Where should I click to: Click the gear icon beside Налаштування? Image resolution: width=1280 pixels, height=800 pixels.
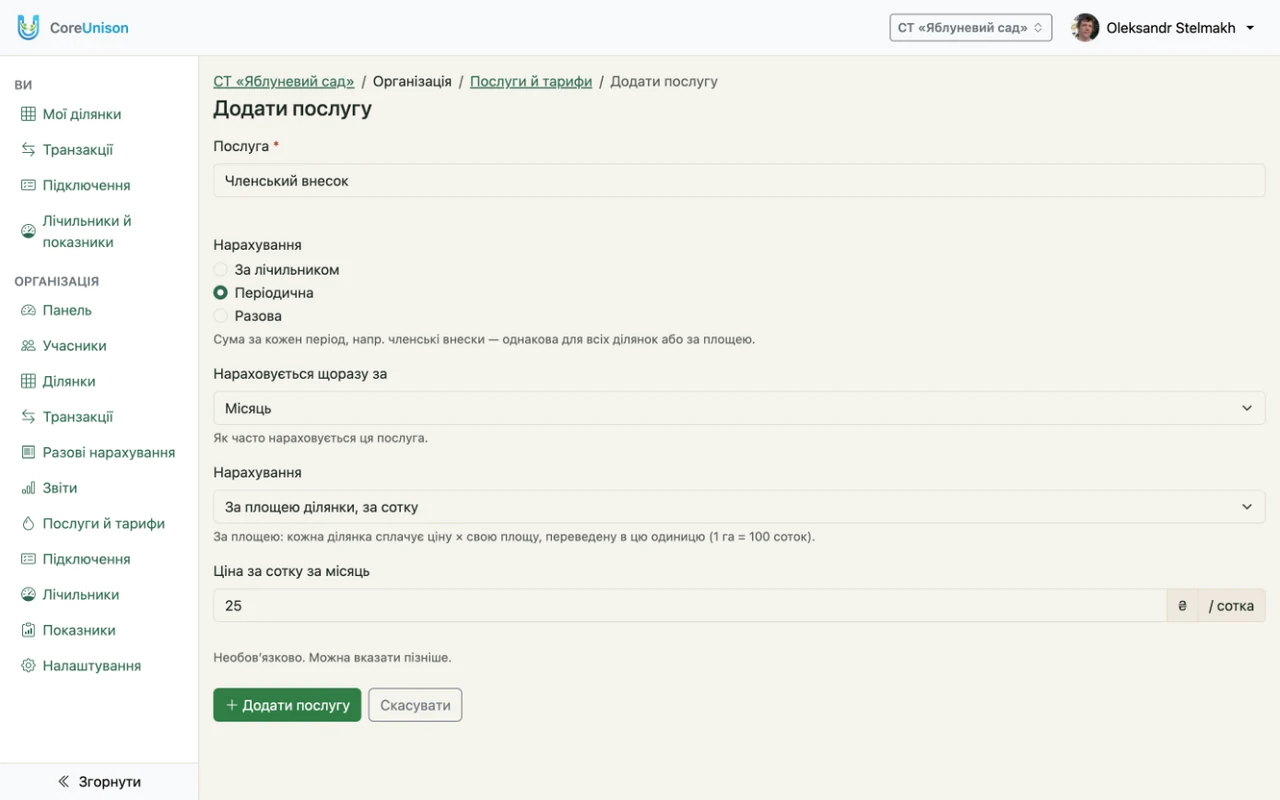(x=28, y=666)
